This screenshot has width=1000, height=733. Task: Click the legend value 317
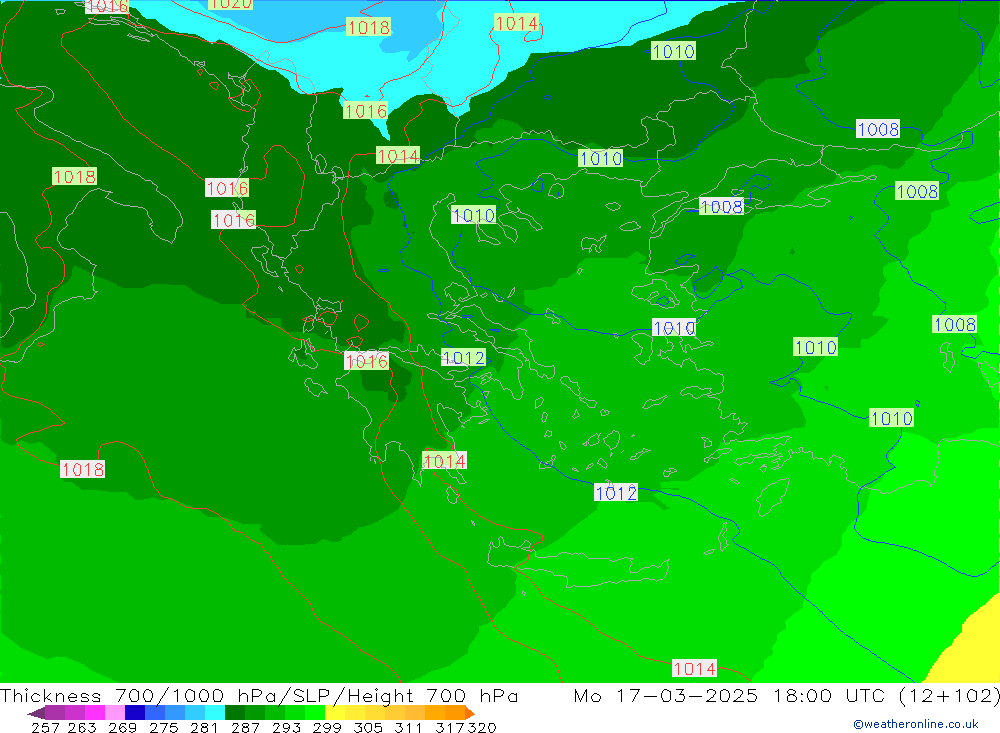450,727
